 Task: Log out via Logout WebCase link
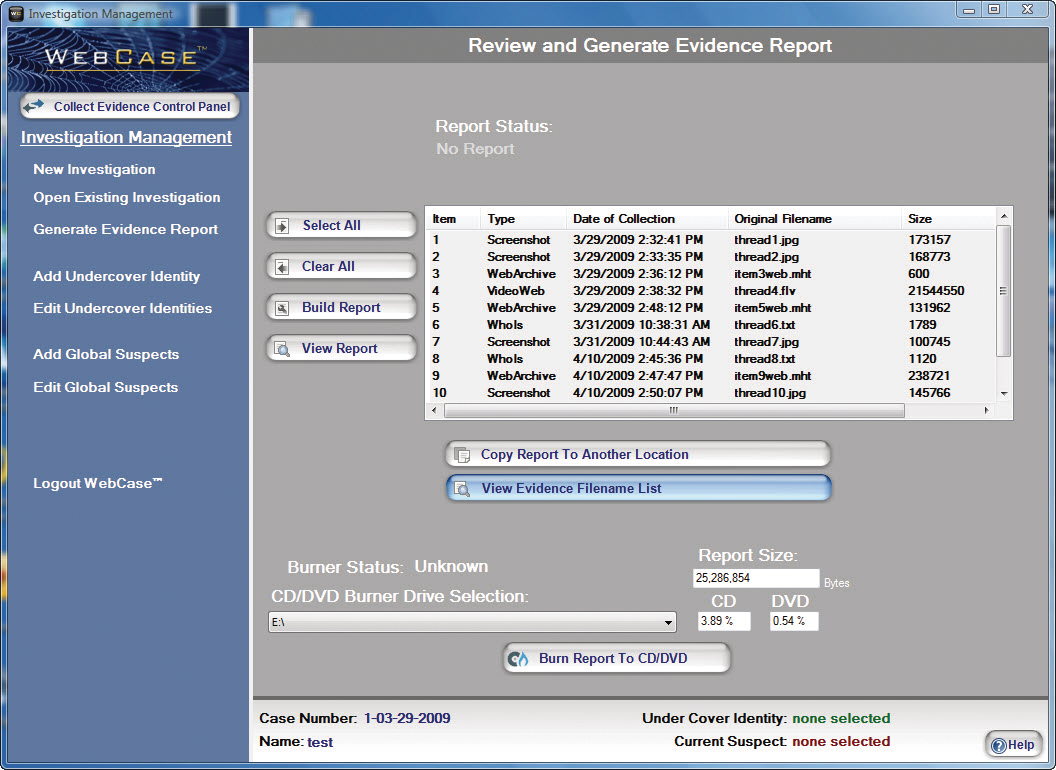[97, 484]
